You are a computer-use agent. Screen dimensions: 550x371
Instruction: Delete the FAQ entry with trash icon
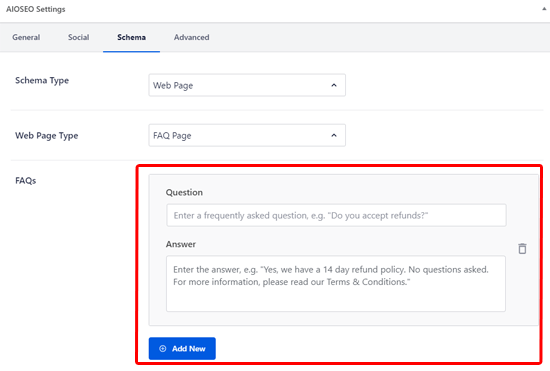522,249
